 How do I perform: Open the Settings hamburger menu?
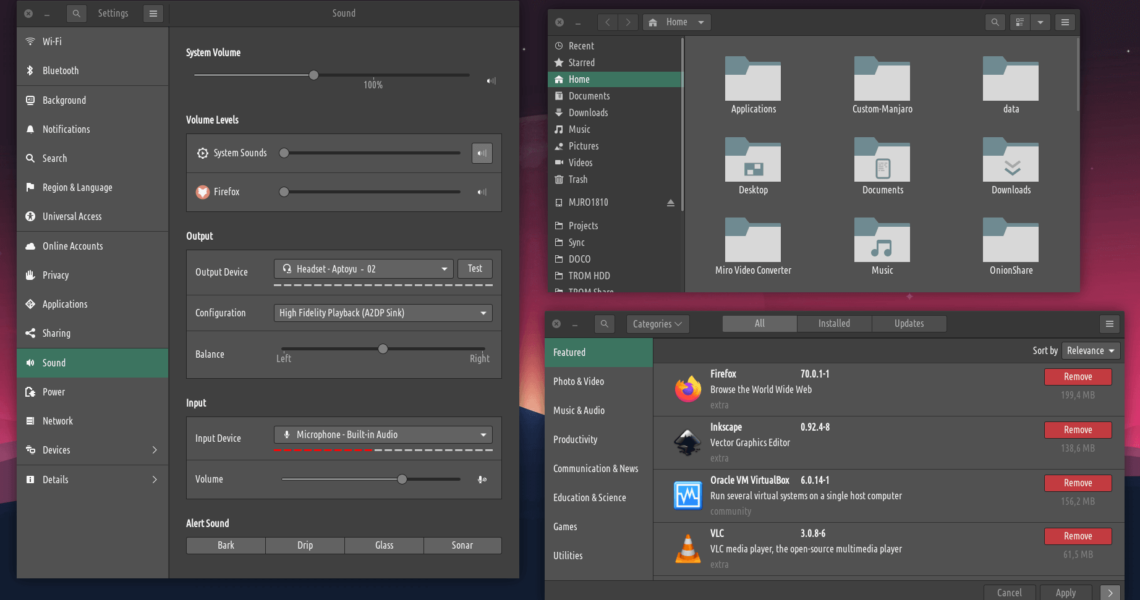tap(152, 14)
